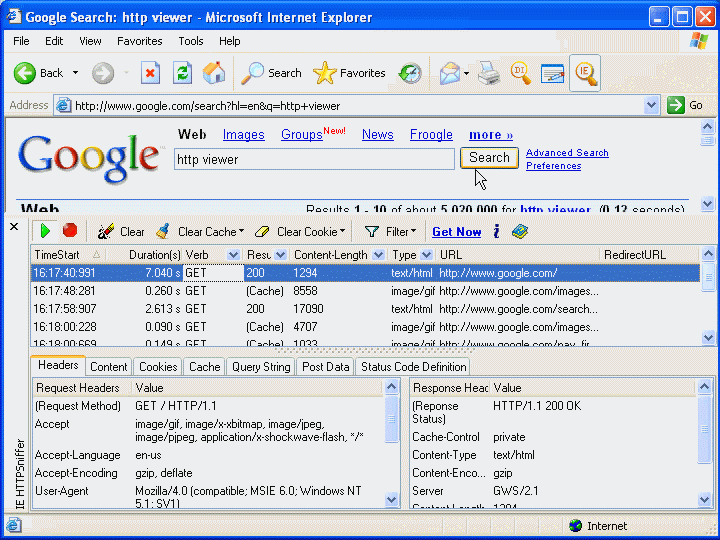The image size is (720, 540).
Task: Click the browser Refresh icon
Action: pos(182,73)
